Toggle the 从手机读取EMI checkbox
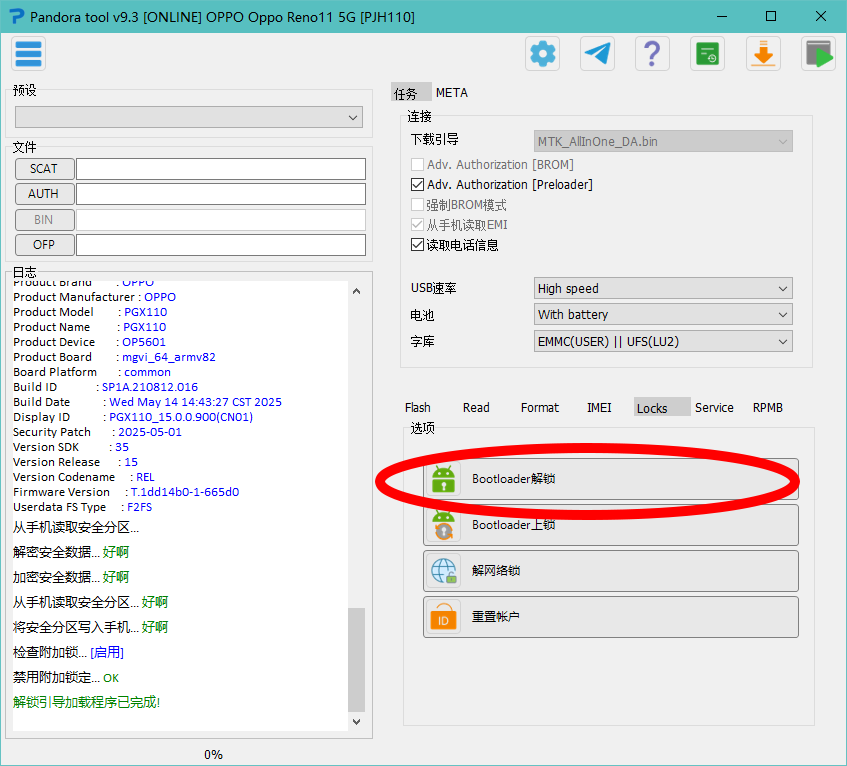Viewport: 847px width, 766px height. (417, 225)
